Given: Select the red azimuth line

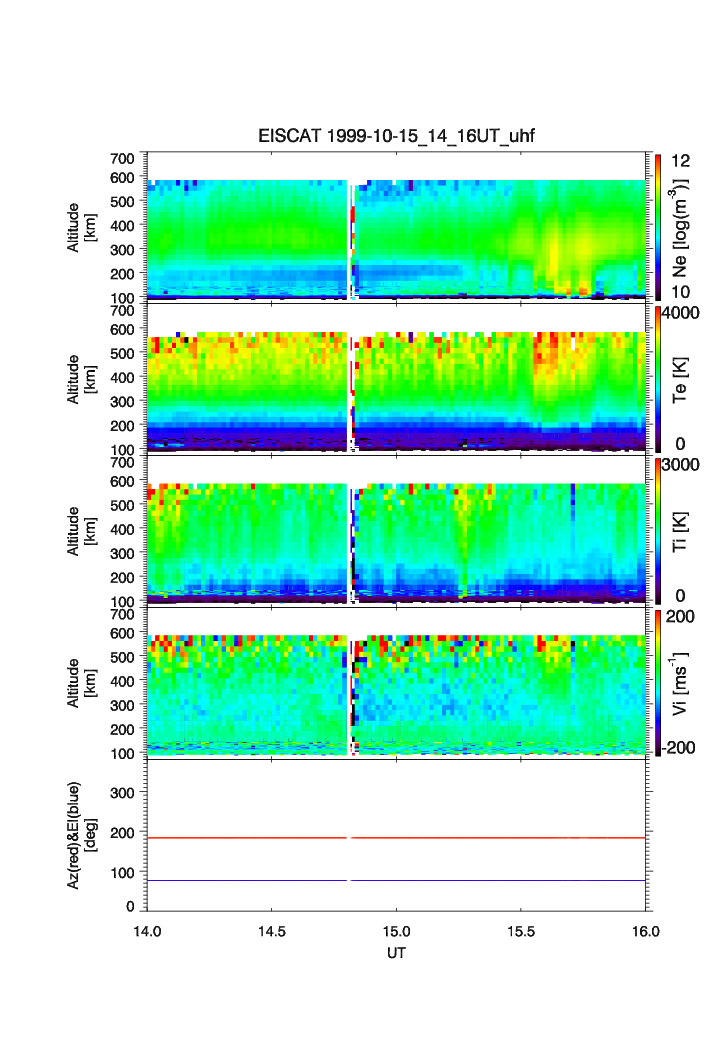Looking at the screenshot, I should click(500, 838).
